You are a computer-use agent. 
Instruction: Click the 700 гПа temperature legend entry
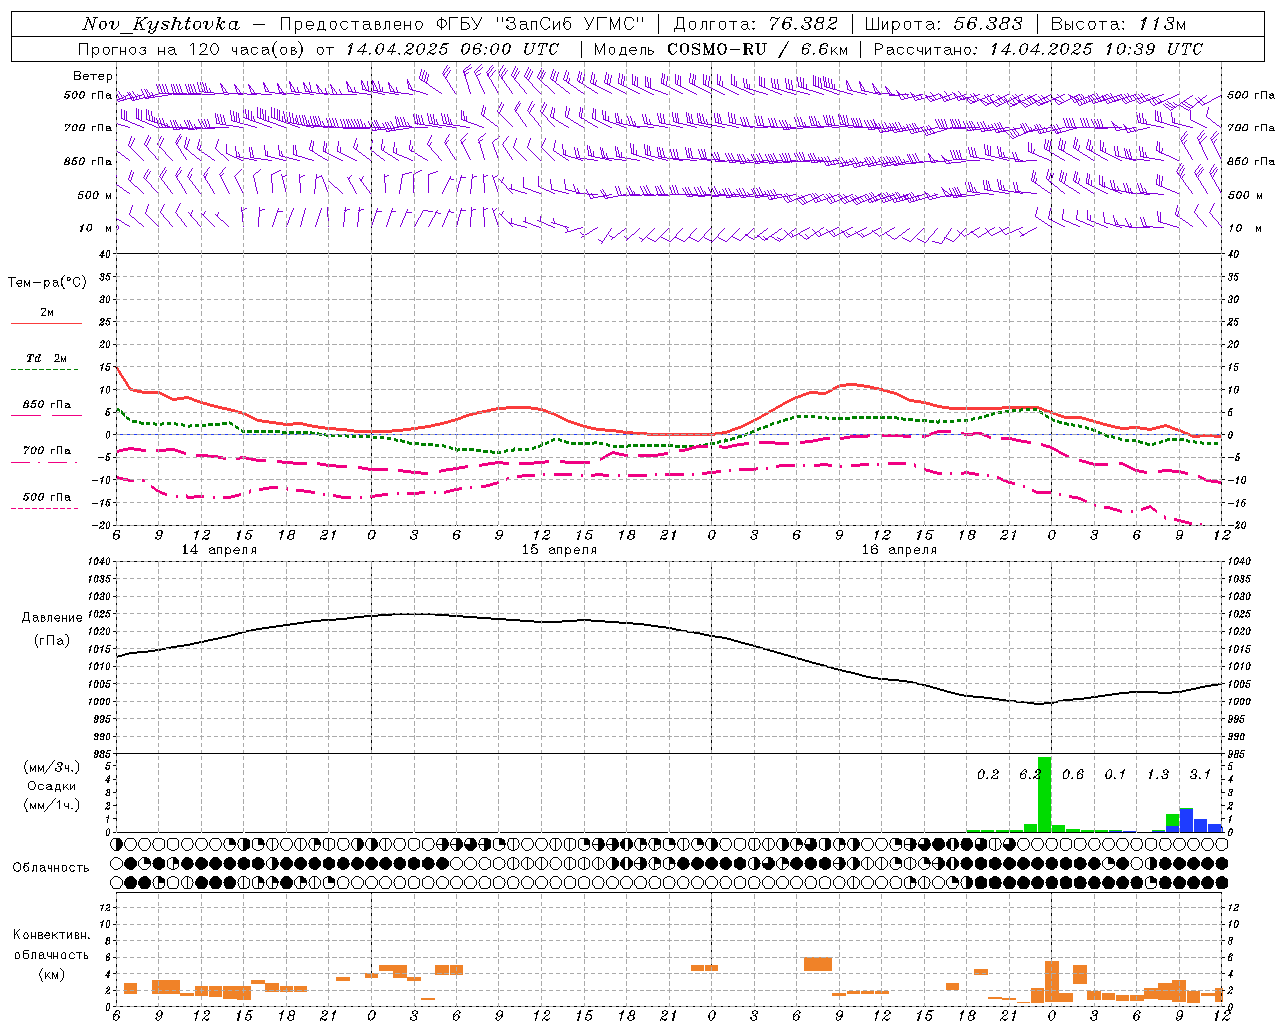(46, 451)
